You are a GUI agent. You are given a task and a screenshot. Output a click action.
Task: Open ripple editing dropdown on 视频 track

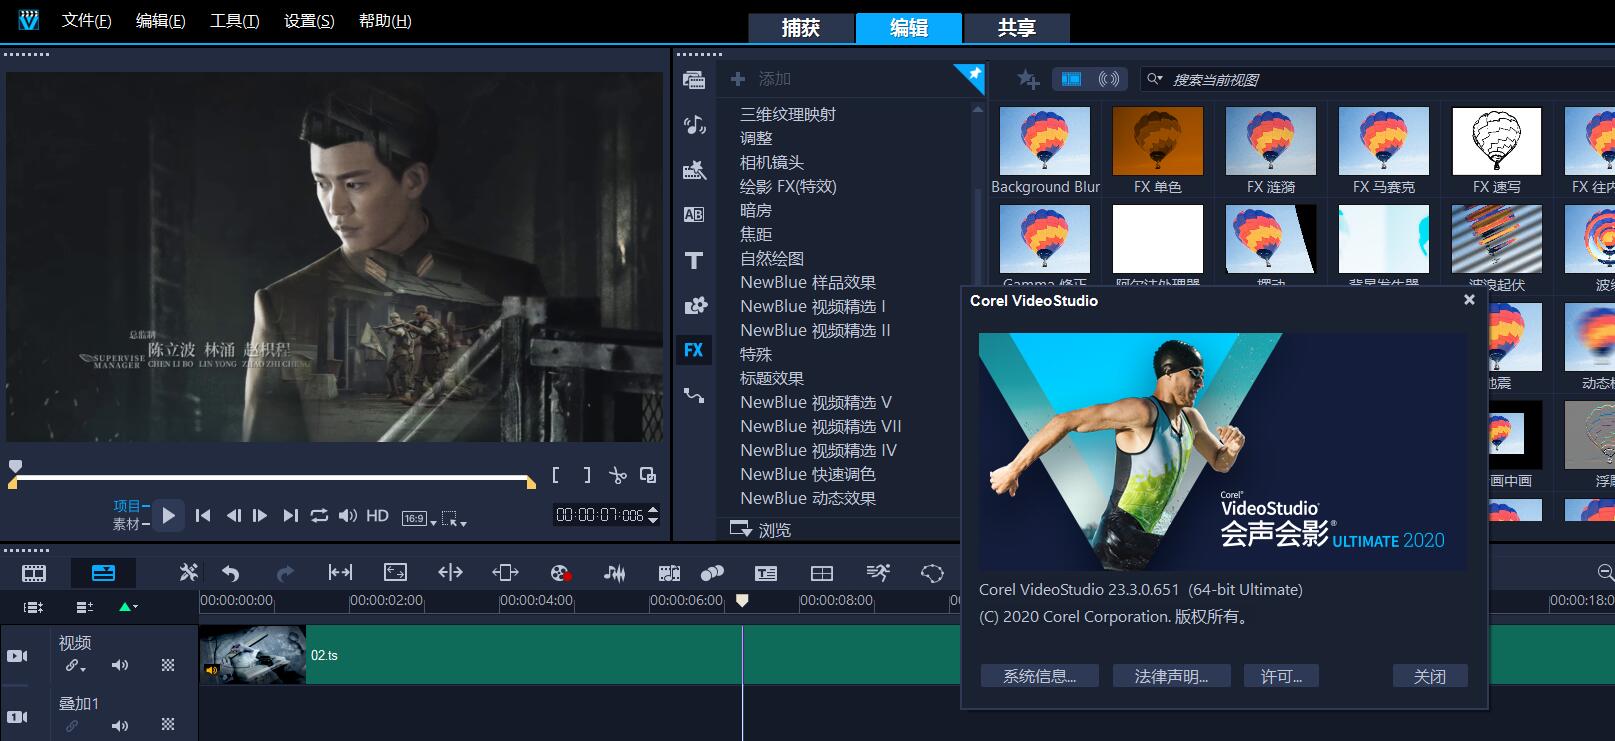tap(76, 666)
